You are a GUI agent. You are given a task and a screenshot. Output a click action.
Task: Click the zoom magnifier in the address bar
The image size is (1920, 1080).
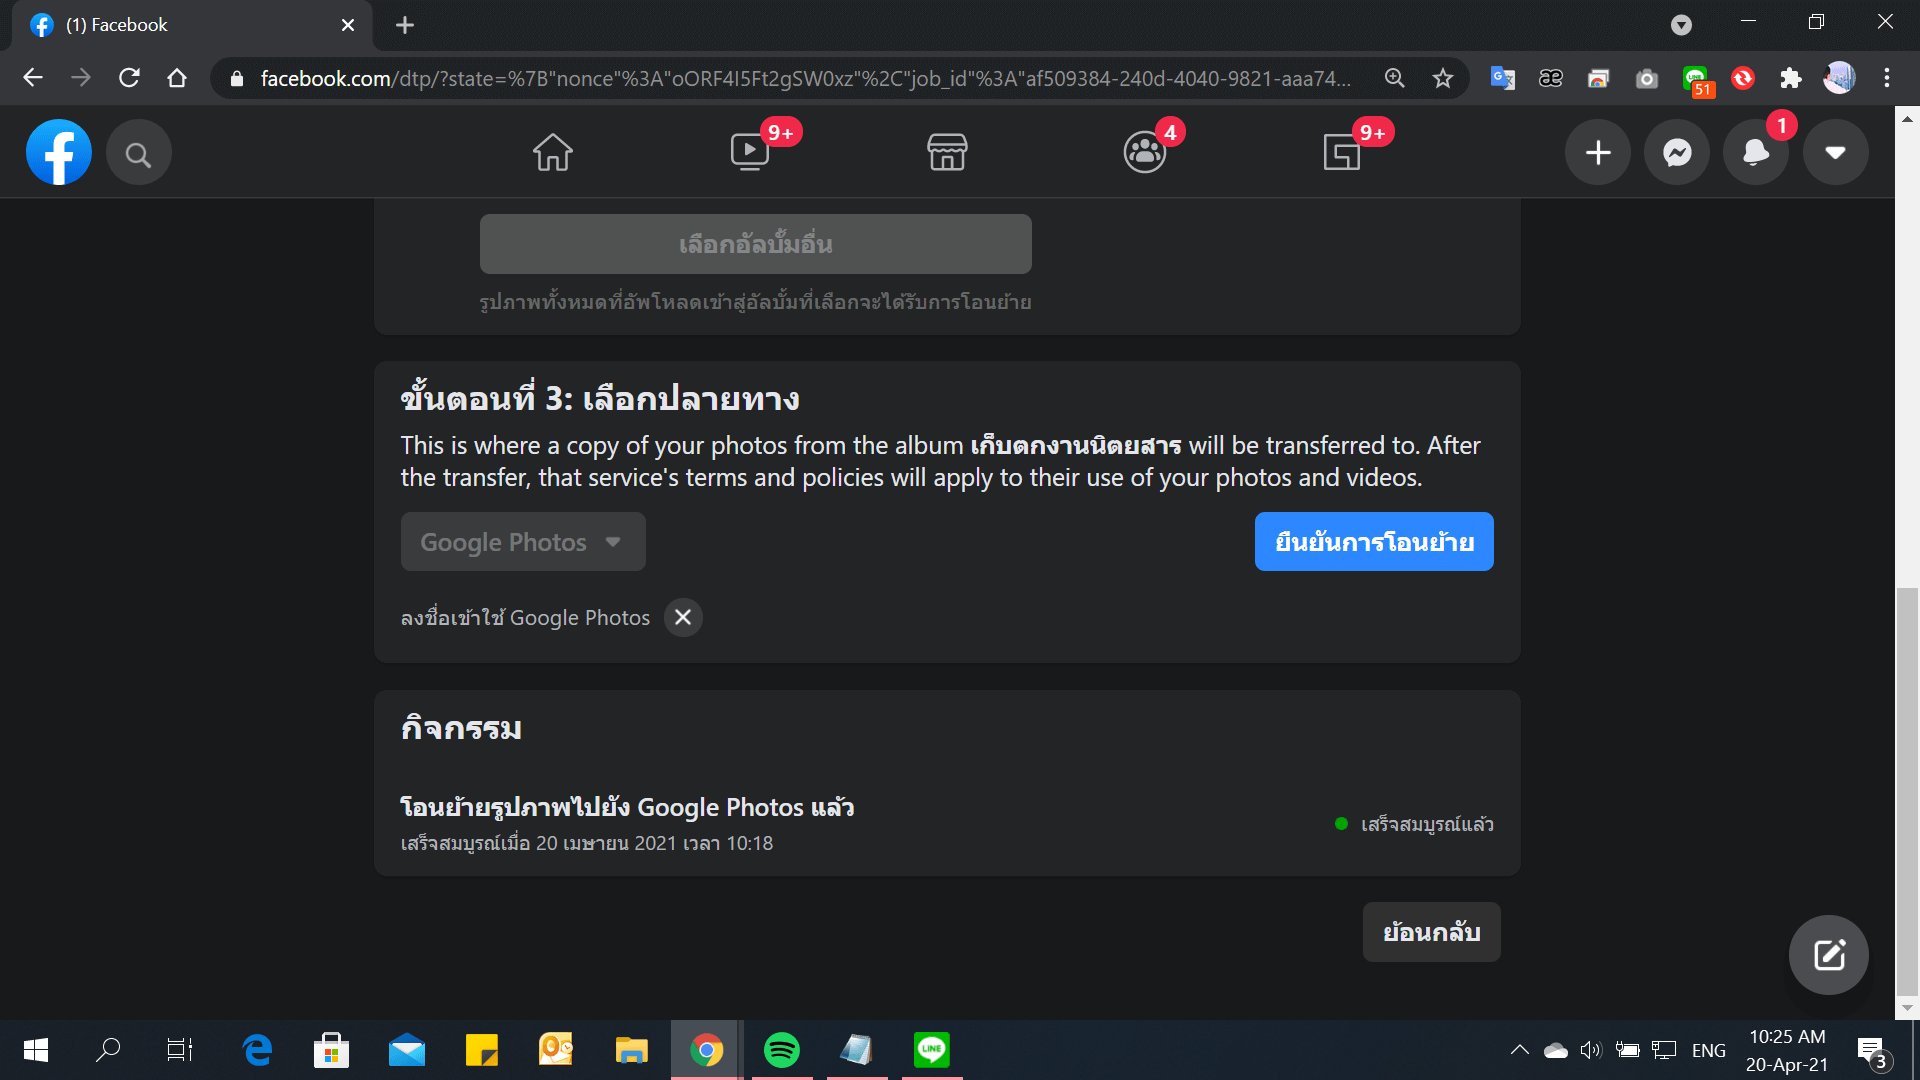1394,78
